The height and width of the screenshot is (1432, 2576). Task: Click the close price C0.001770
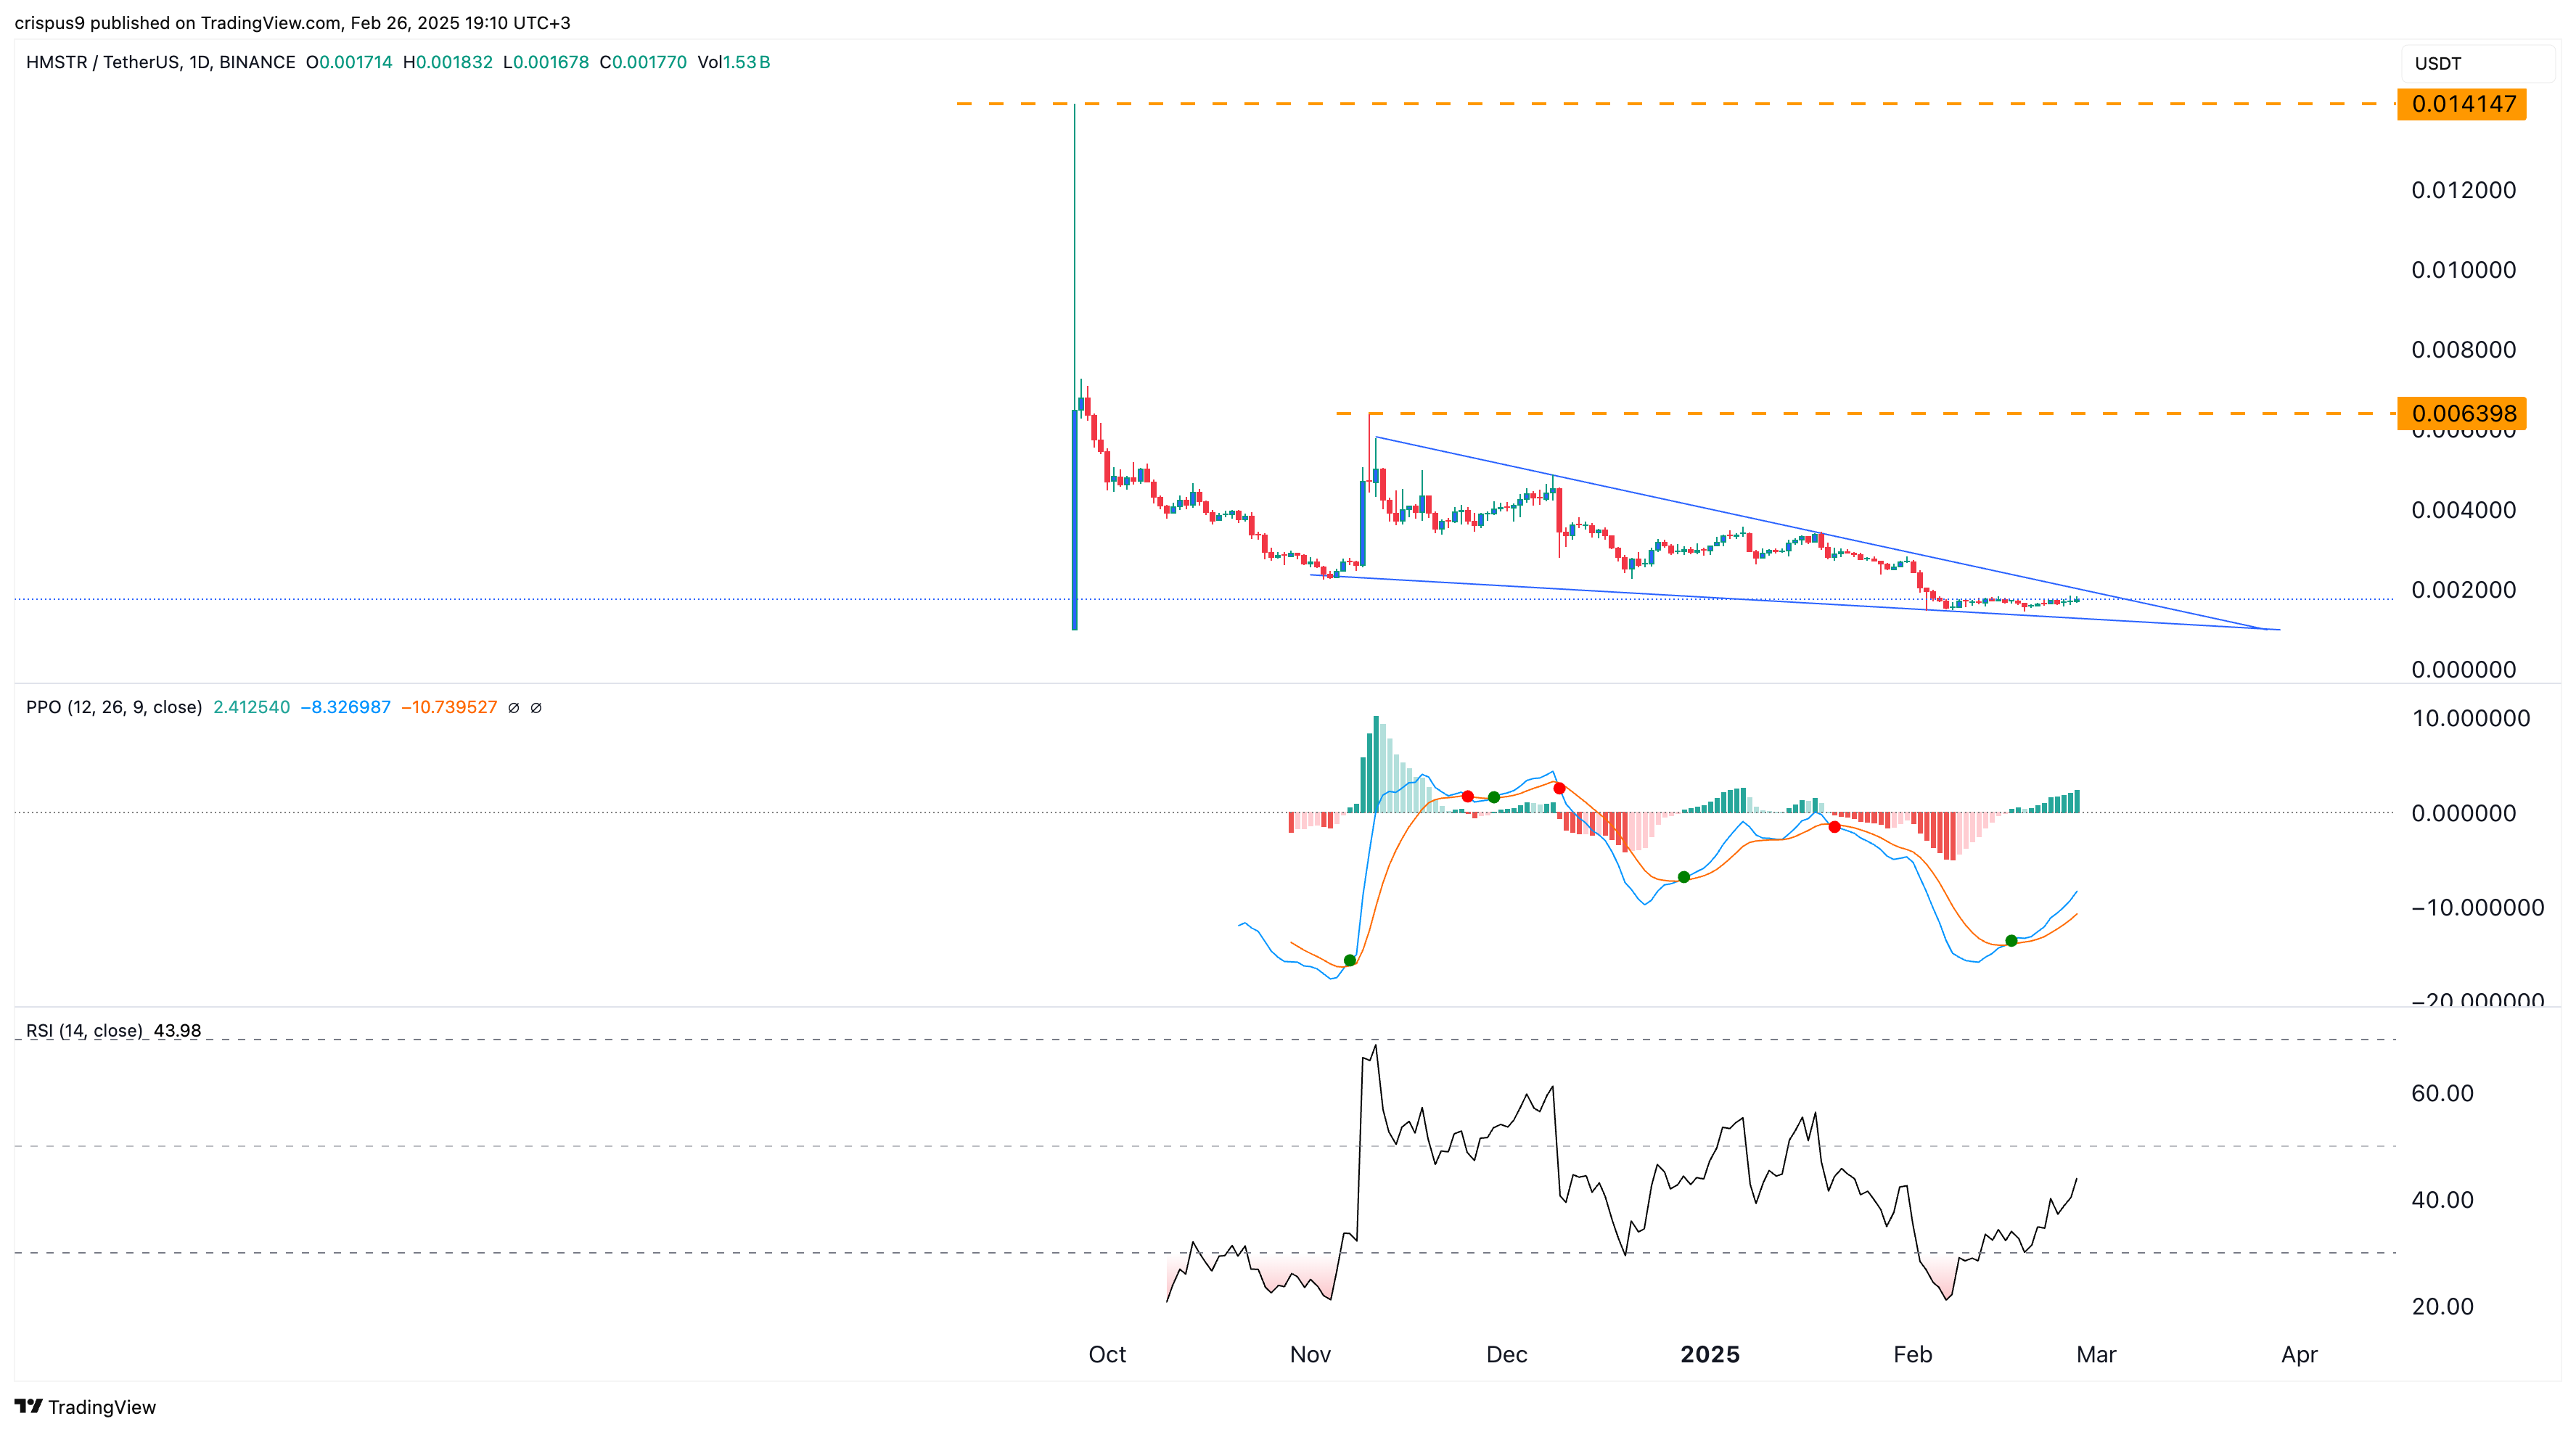tap(643, 62)
